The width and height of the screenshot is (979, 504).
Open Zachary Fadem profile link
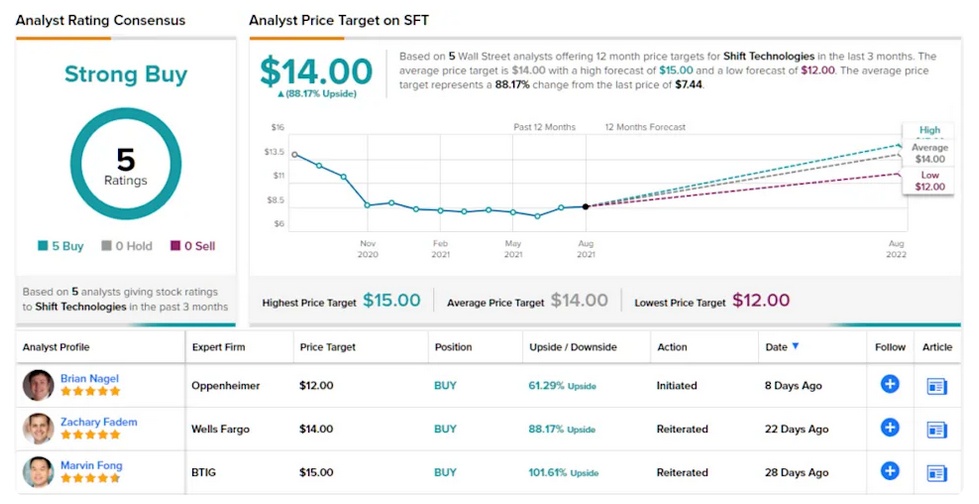[x=98, y=422]
